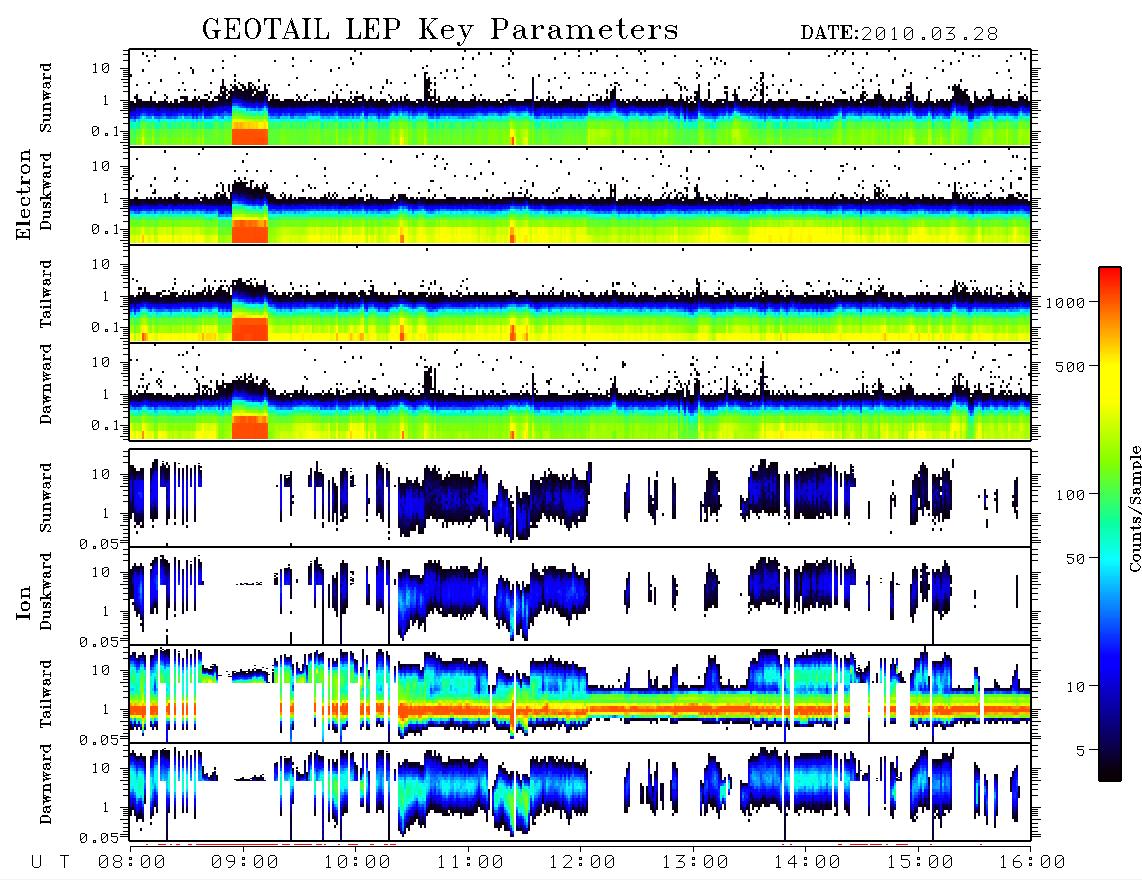Select the 10 color scale label

1076,686
